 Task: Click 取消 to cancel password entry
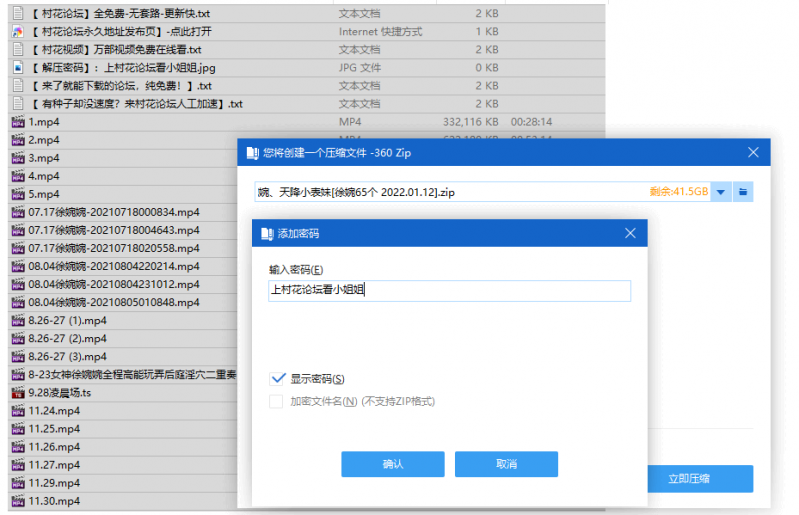tap(506, 464)
